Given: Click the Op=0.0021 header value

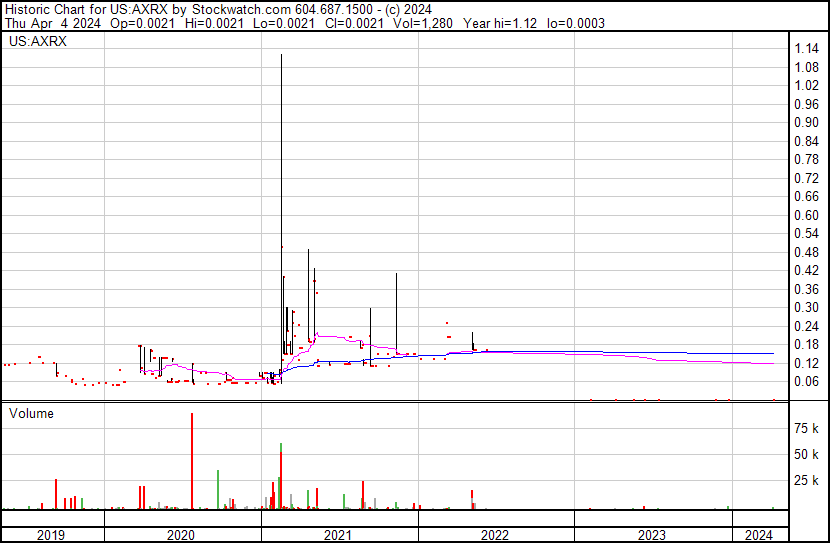Looking at the screenshot, I should click(x=142, y=23).
